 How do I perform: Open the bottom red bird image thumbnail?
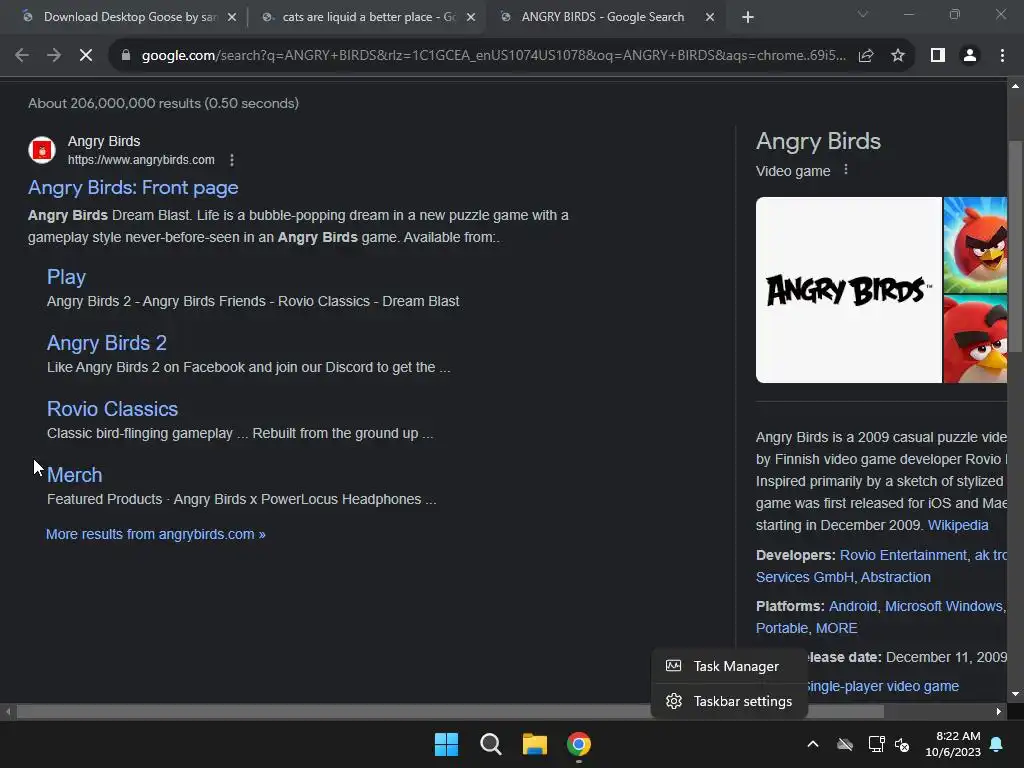tap(975, 339)
